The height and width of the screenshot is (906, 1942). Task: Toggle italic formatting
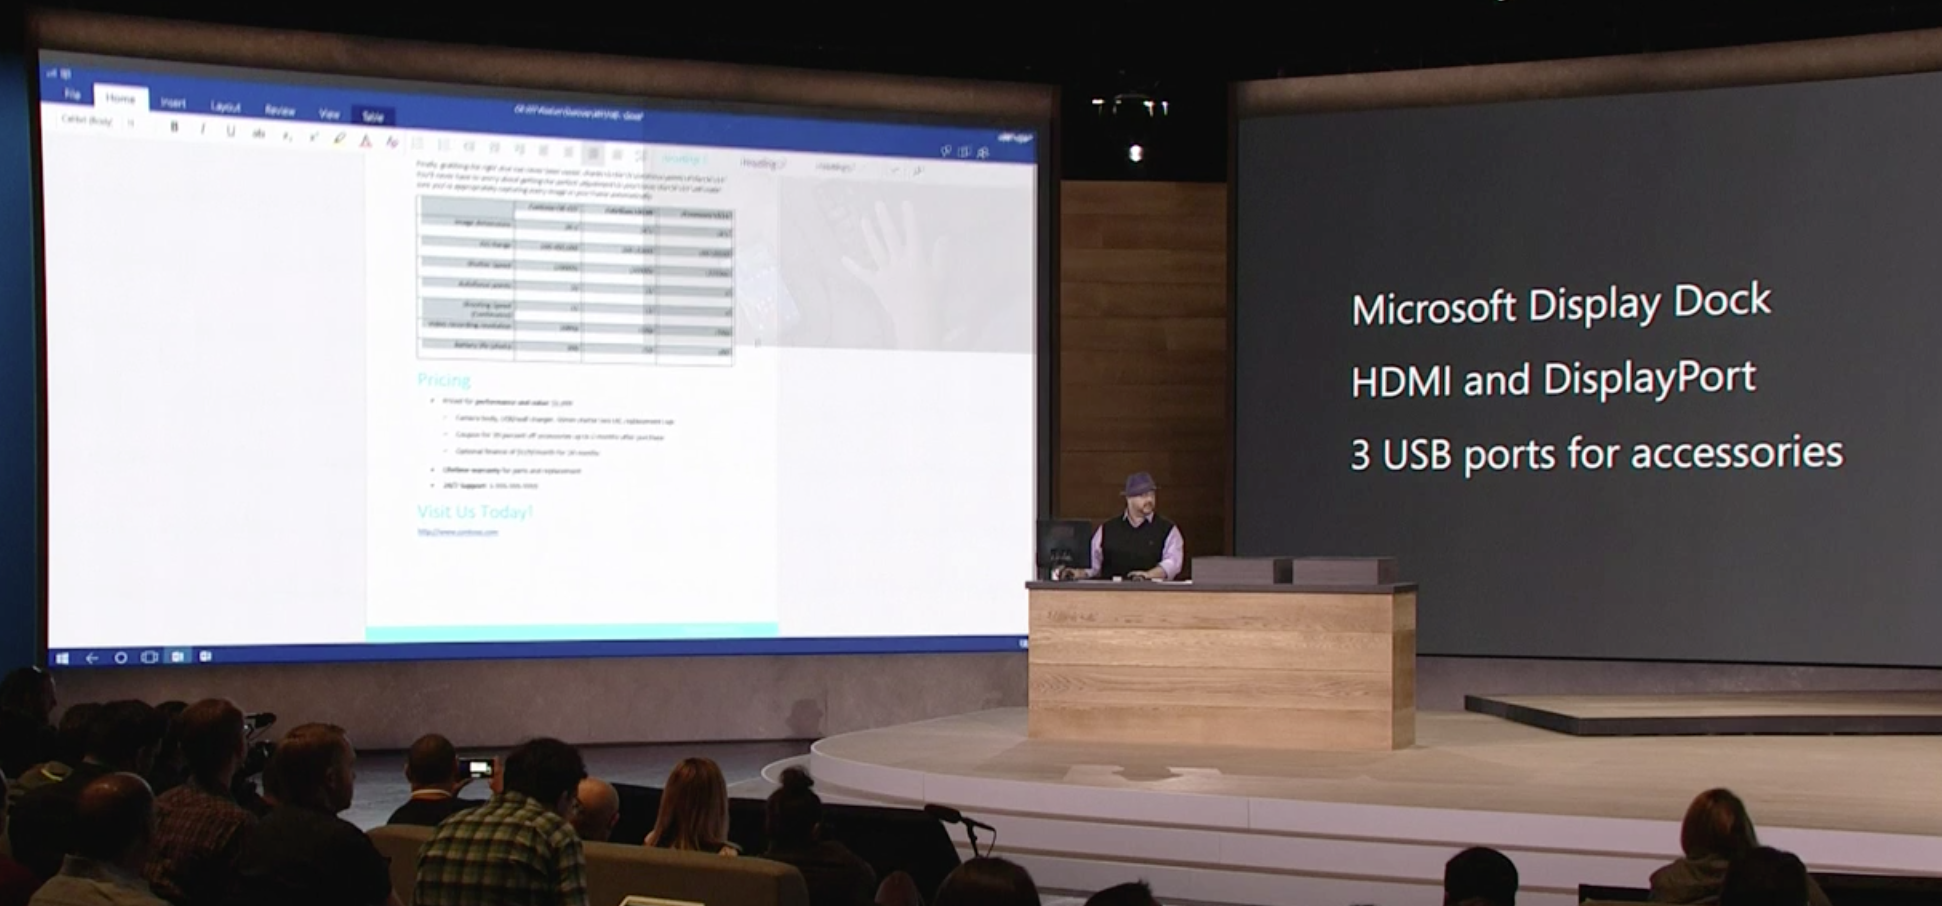pos(202,129)
